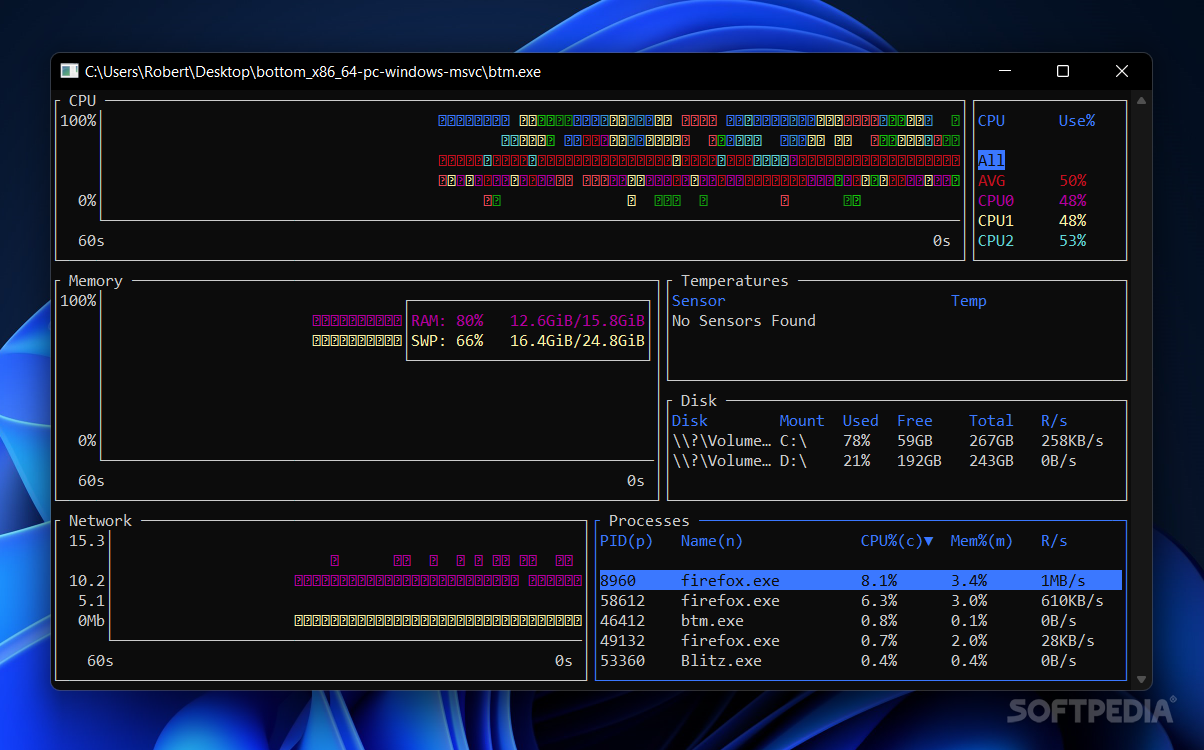The width and height of the screenshot is (1204, 750).
Task: Click the 258KB/s read rate for C:
Action: coord(1072,441)
